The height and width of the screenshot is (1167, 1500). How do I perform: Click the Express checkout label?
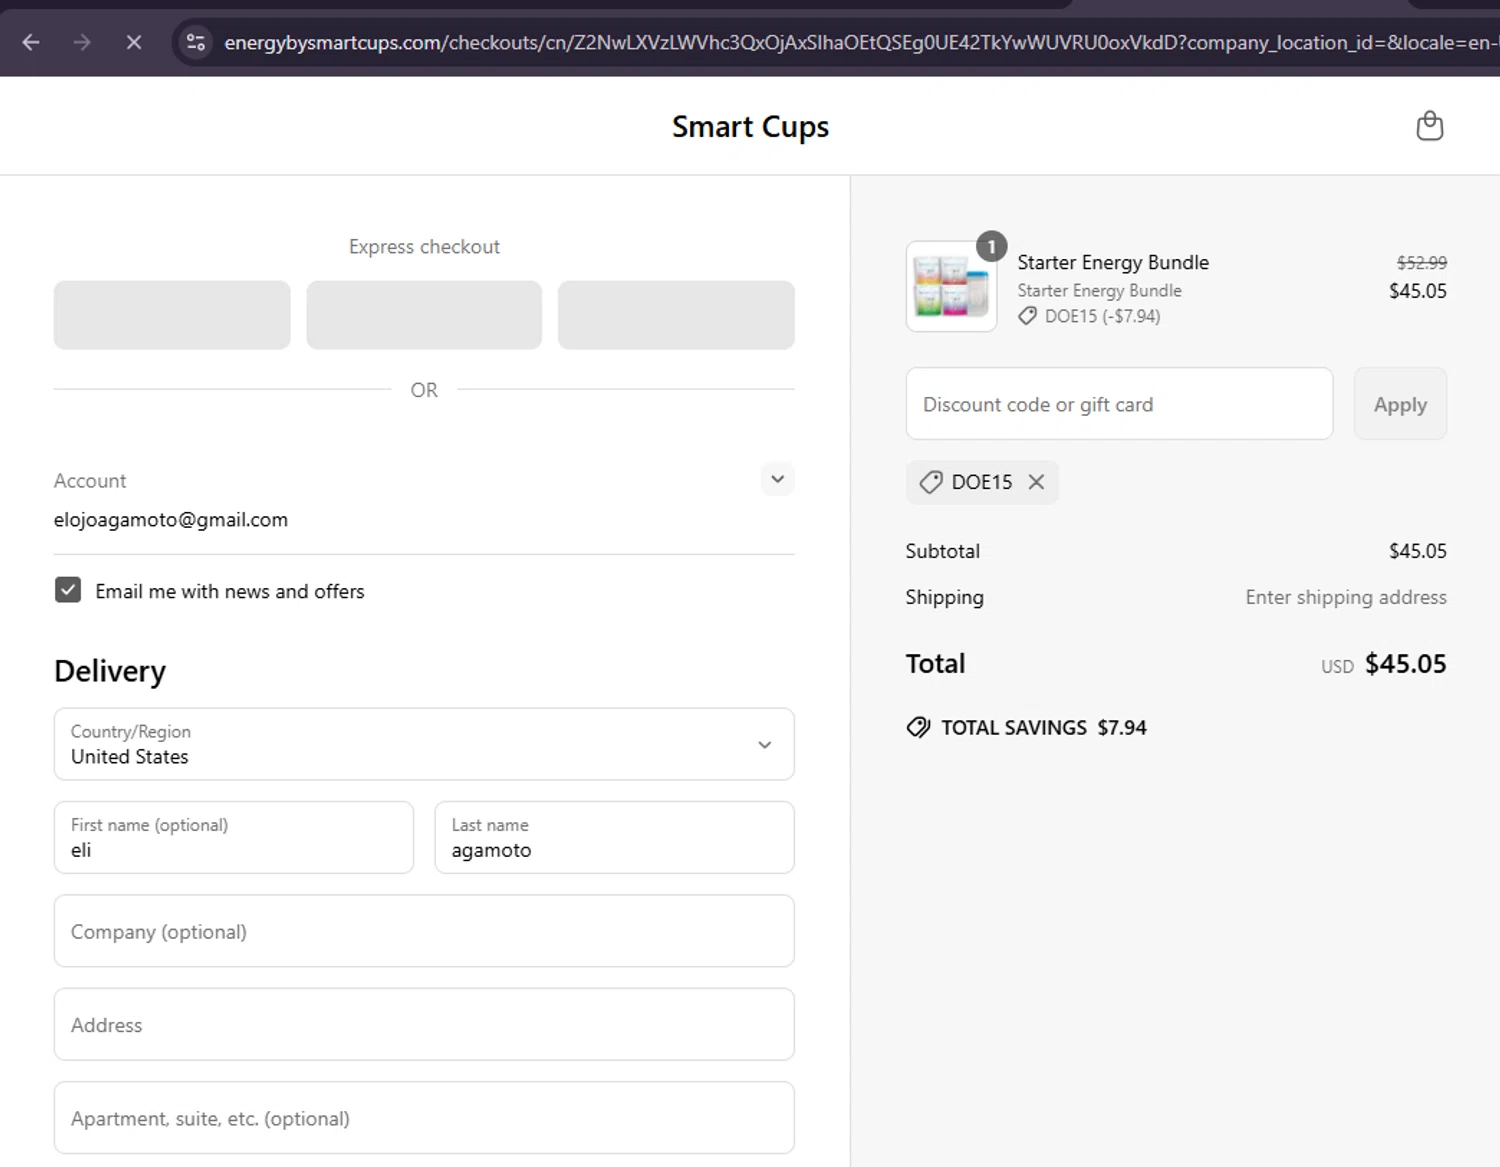(424, 247)
